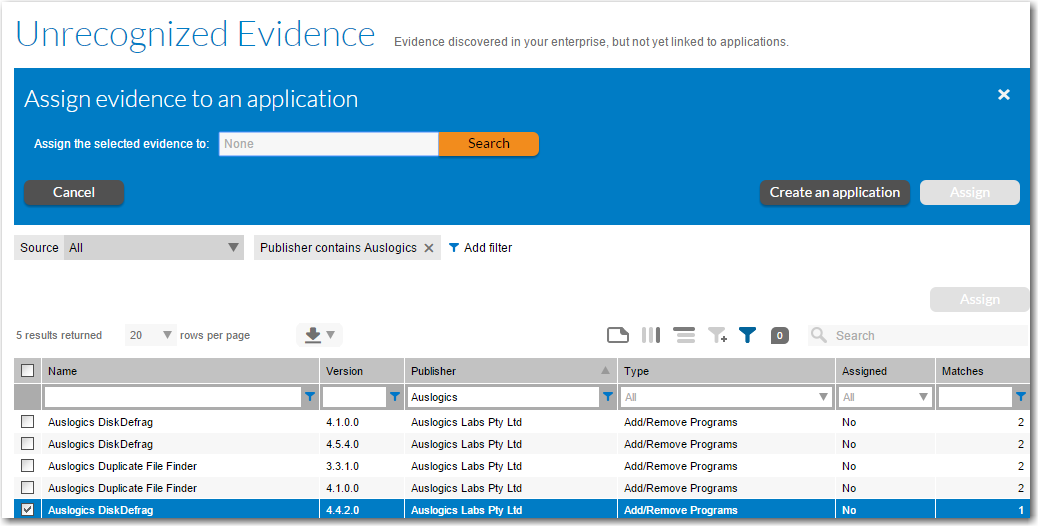
Task: Click the 5 results returned text
Action: click(59, 335)
